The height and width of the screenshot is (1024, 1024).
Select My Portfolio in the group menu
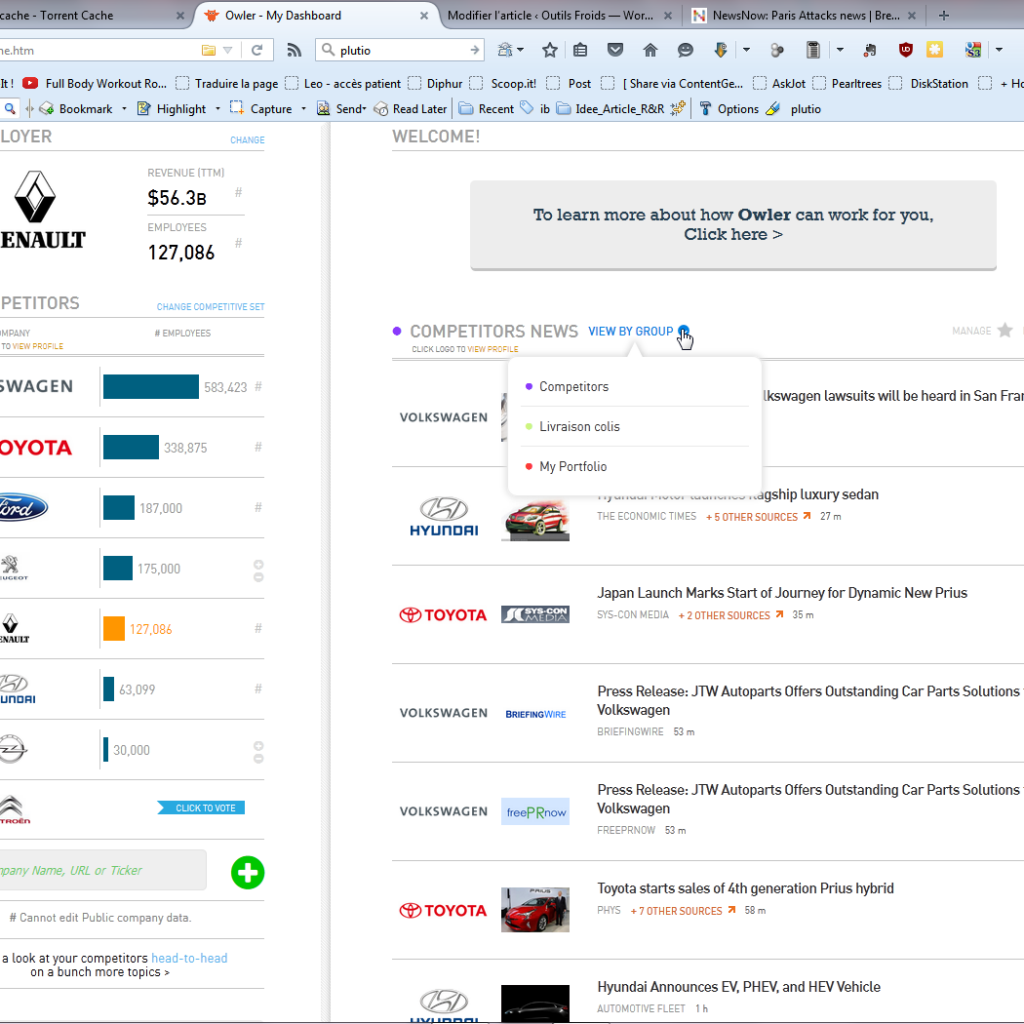(x=634, y=466)
